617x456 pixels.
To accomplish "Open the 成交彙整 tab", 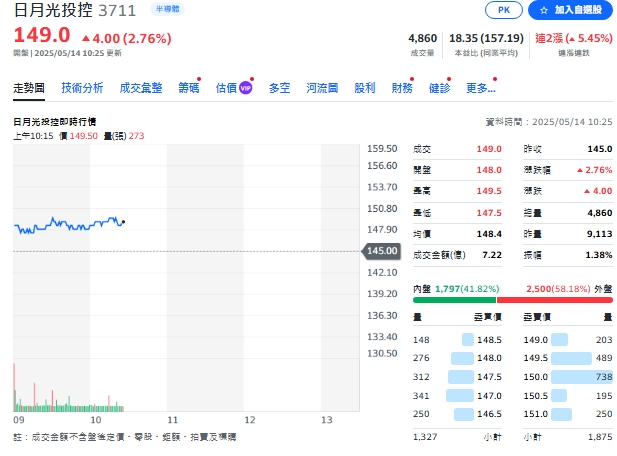I will (x=141, y=88).
